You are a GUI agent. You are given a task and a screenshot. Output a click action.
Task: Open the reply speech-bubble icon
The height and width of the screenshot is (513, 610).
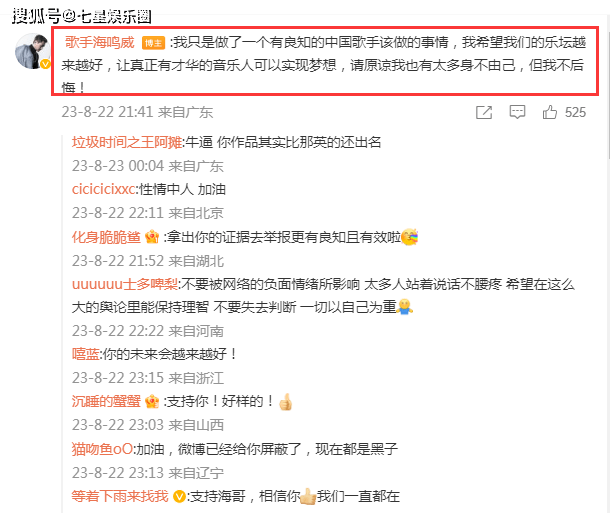(517, 112)
